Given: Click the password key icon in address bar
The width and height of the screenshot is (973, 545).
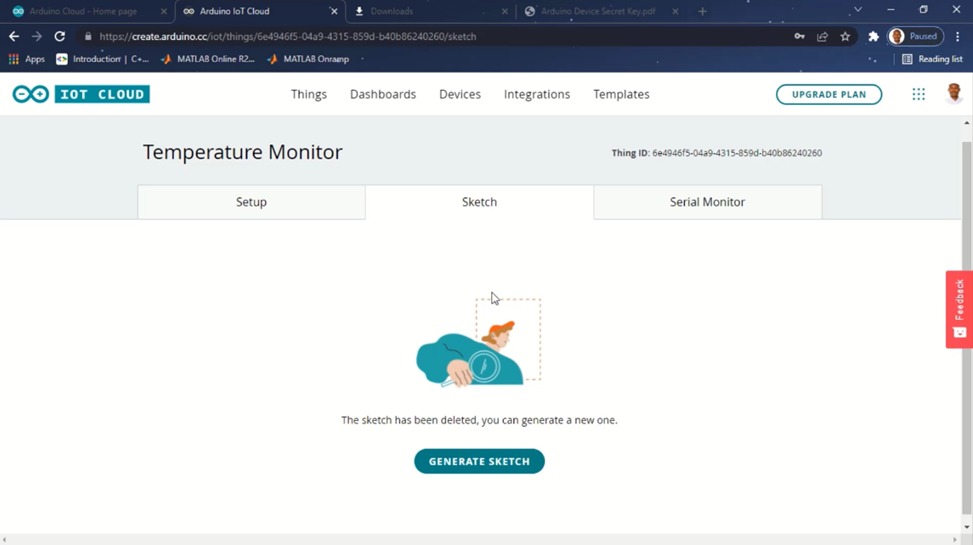Looking at the screenshot, I should pyautogui.click(x=799, y=37).
